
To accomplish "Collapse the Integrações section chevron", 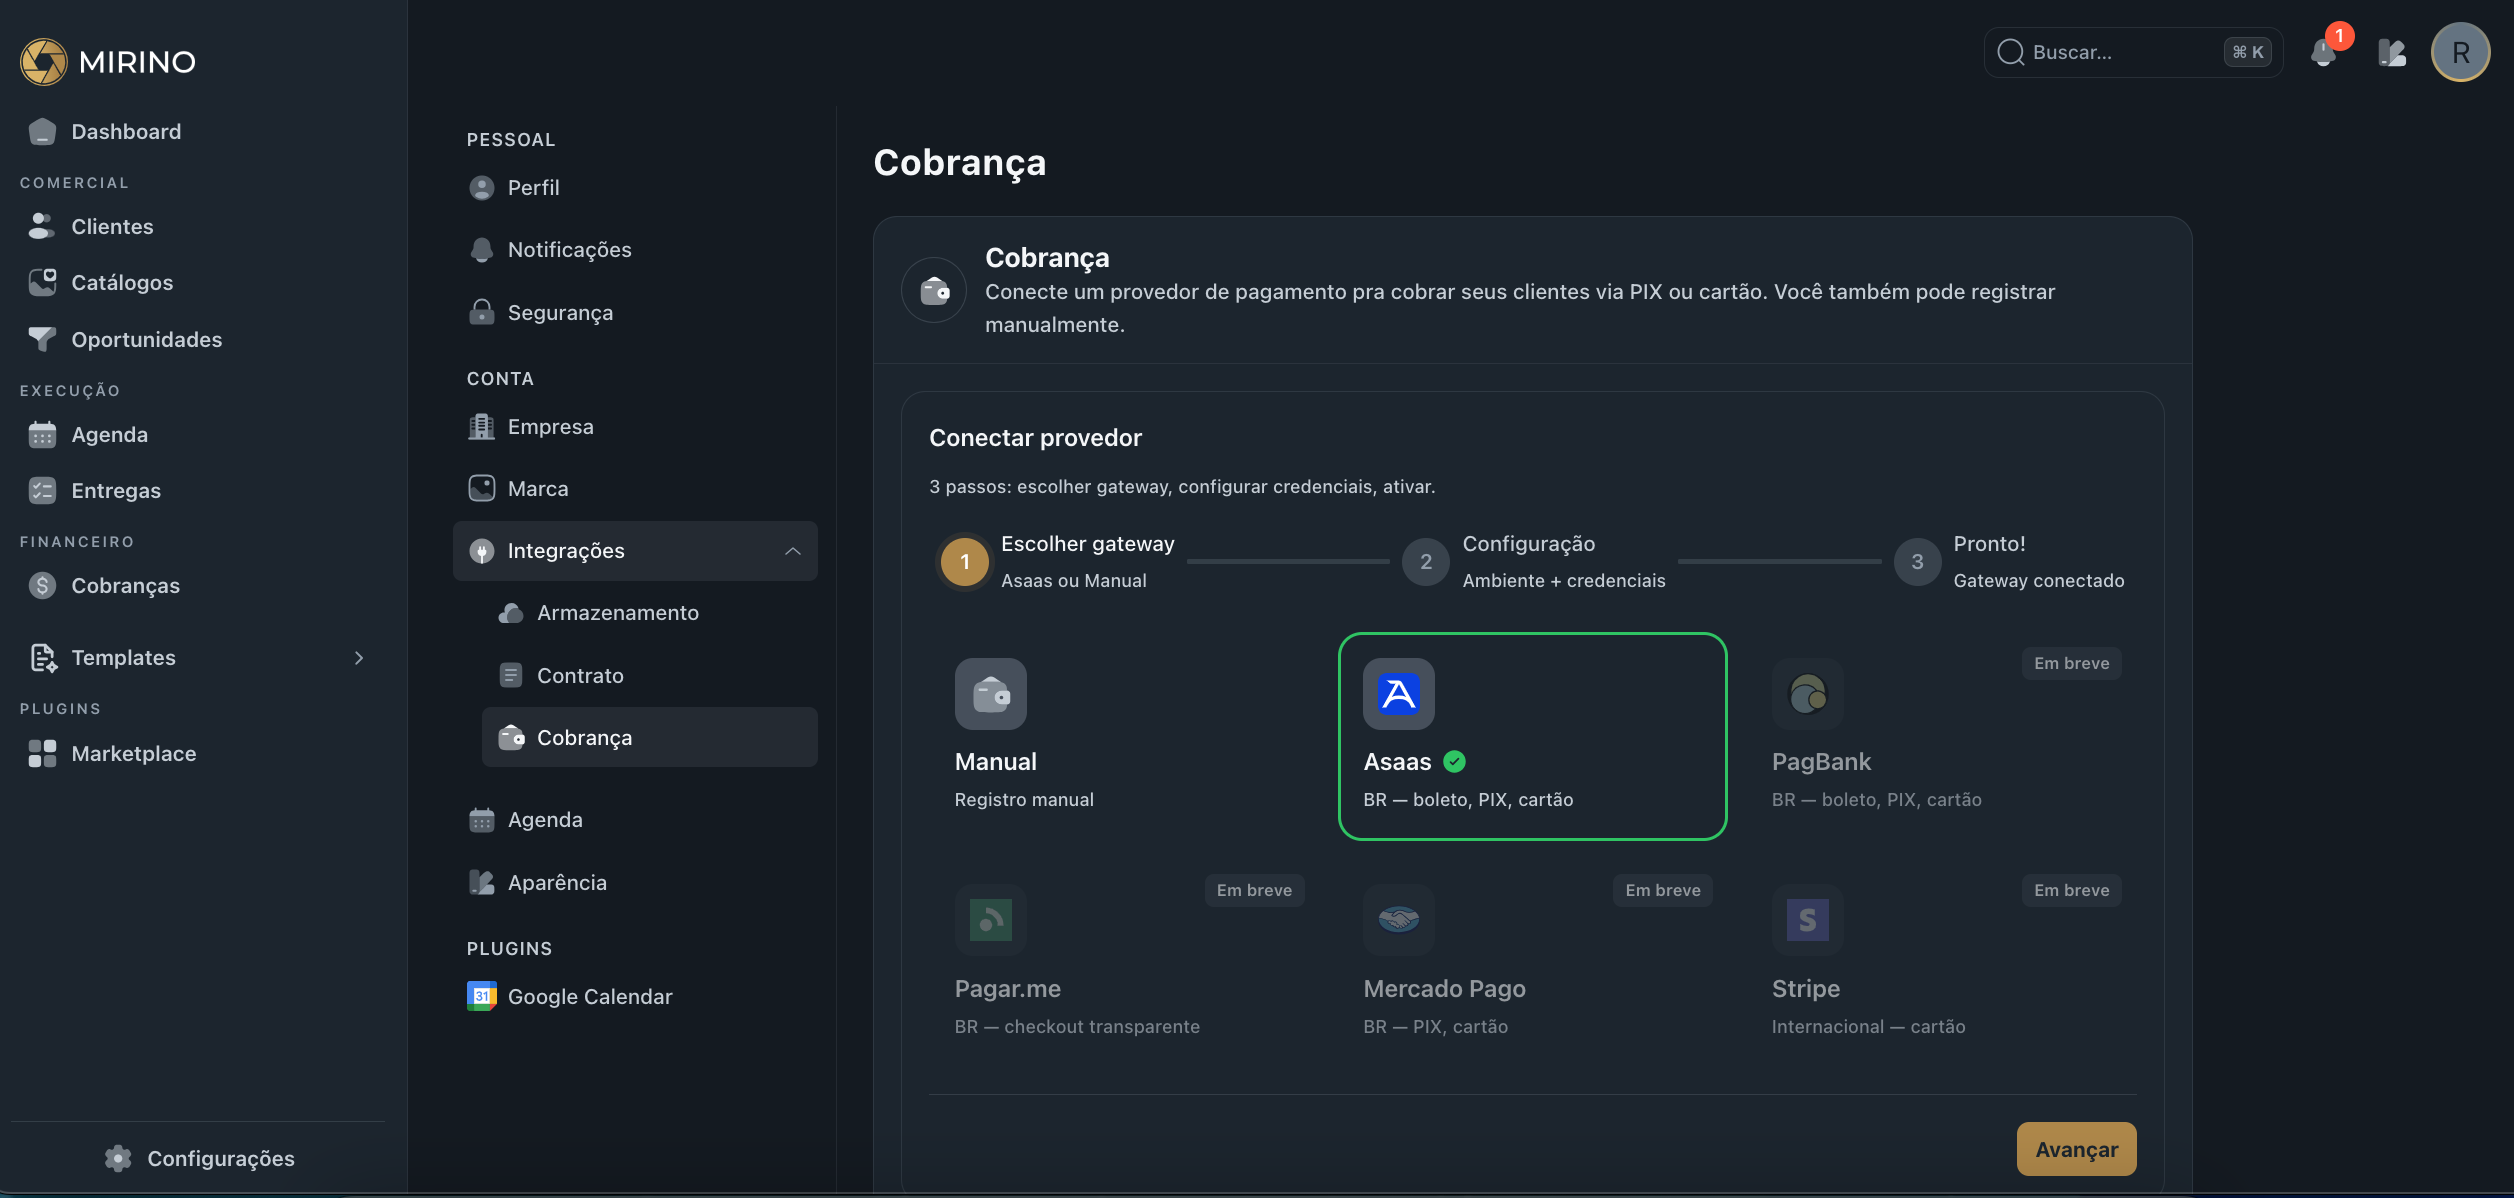I will (793, 551).
